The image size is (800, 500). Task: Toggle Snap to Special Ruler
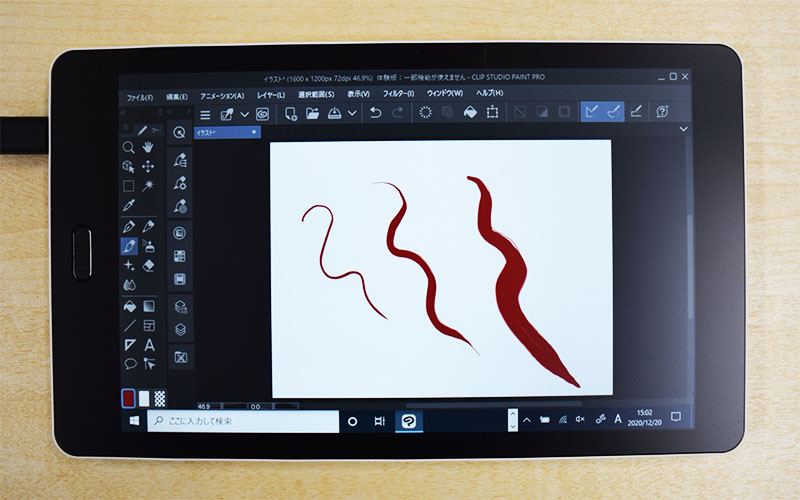[614, 112]
